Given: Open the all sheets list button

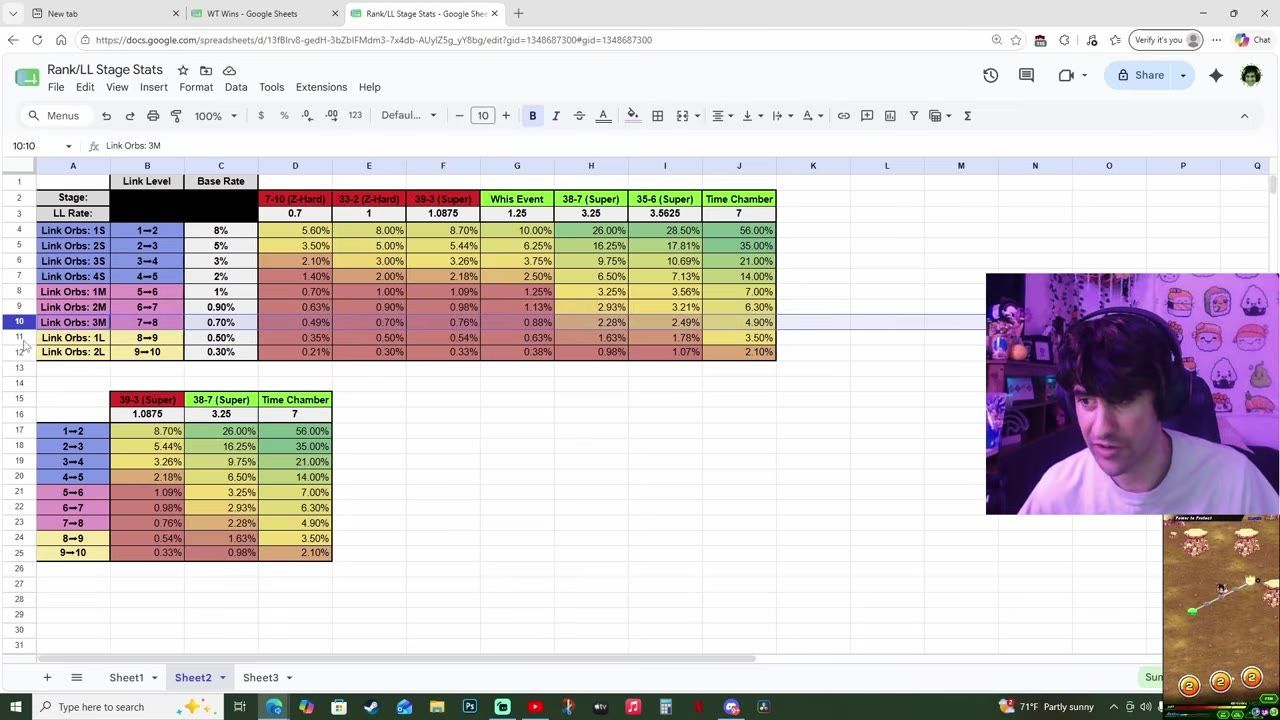Looking at the screenshot, I should click(x=76, y=678).
